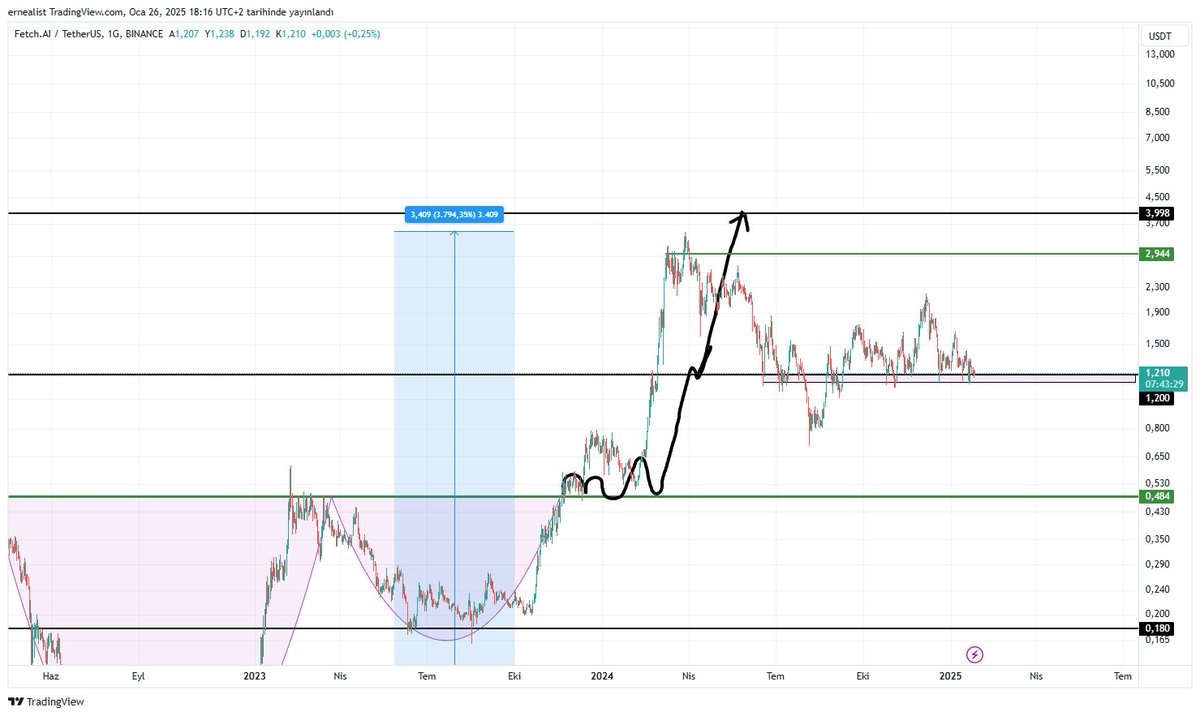Click the 2025 label on time axis
Viewport: 1200px width, 716px height.
pyautogui.click(x=950, y=677)
